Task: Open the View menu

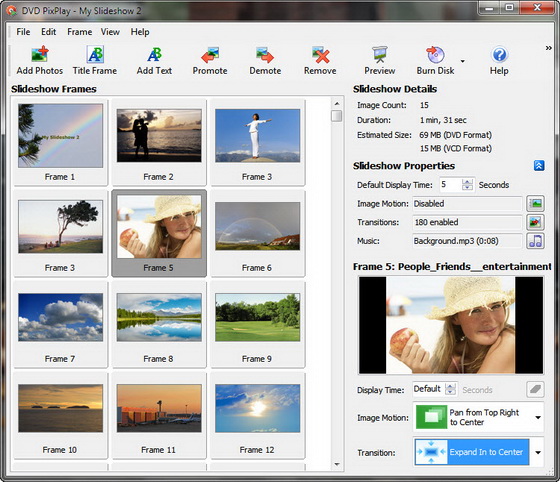Action: 110,32
